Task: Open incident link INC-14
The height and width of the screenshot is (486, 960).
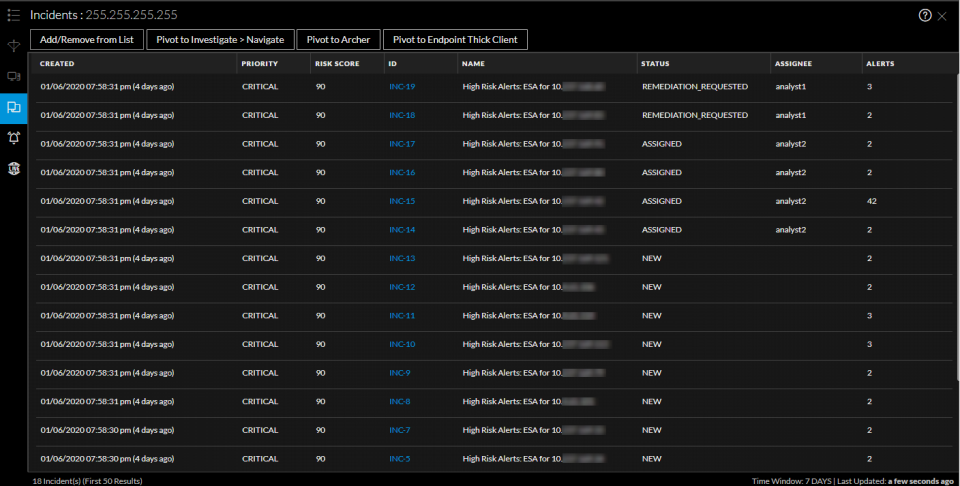Action: coord(402,230)
